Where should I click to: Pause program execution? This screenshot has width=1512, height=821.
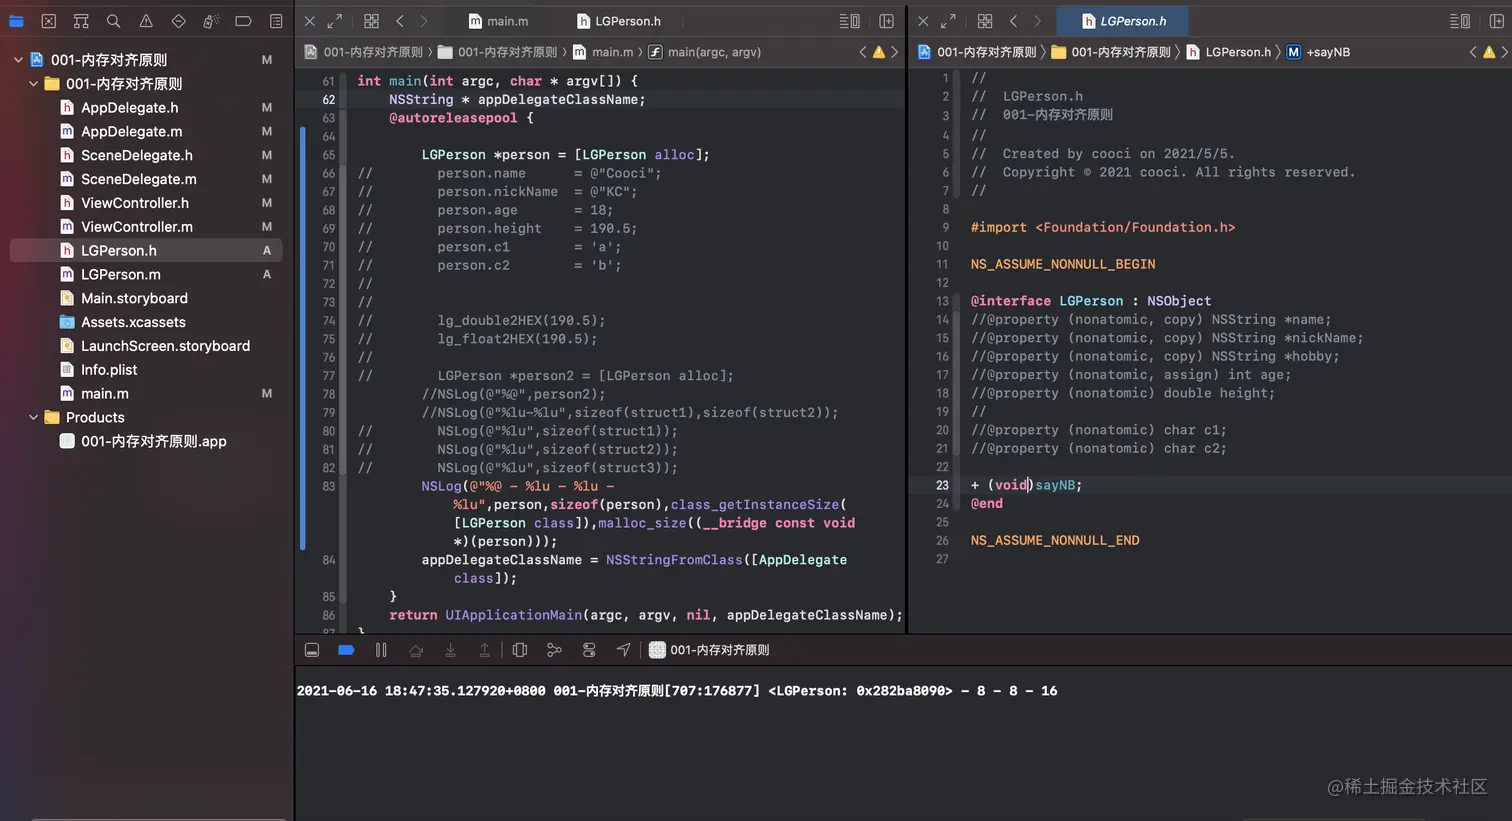(381, 650)
